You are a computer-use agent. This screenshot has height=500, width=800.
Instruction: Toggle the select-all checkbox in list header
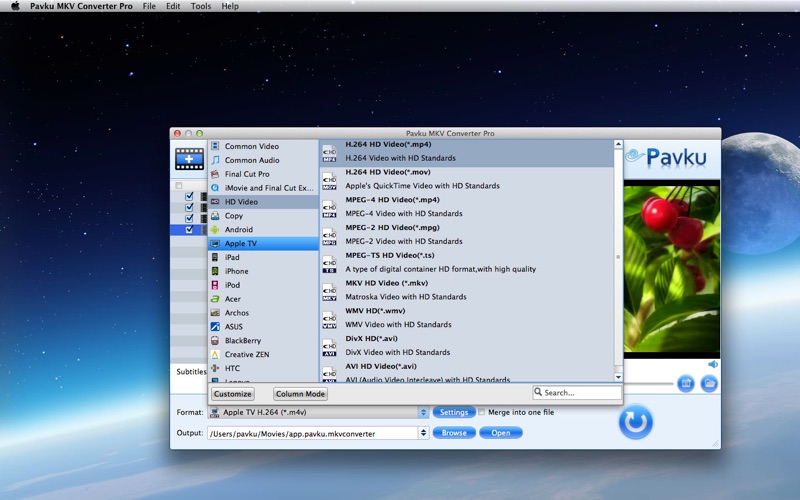pyautogui.click(x=179, y=185)
